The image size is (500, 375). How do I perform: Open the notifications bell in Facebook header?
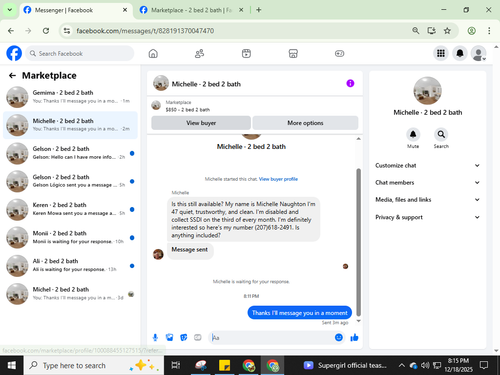coord(460,53)
